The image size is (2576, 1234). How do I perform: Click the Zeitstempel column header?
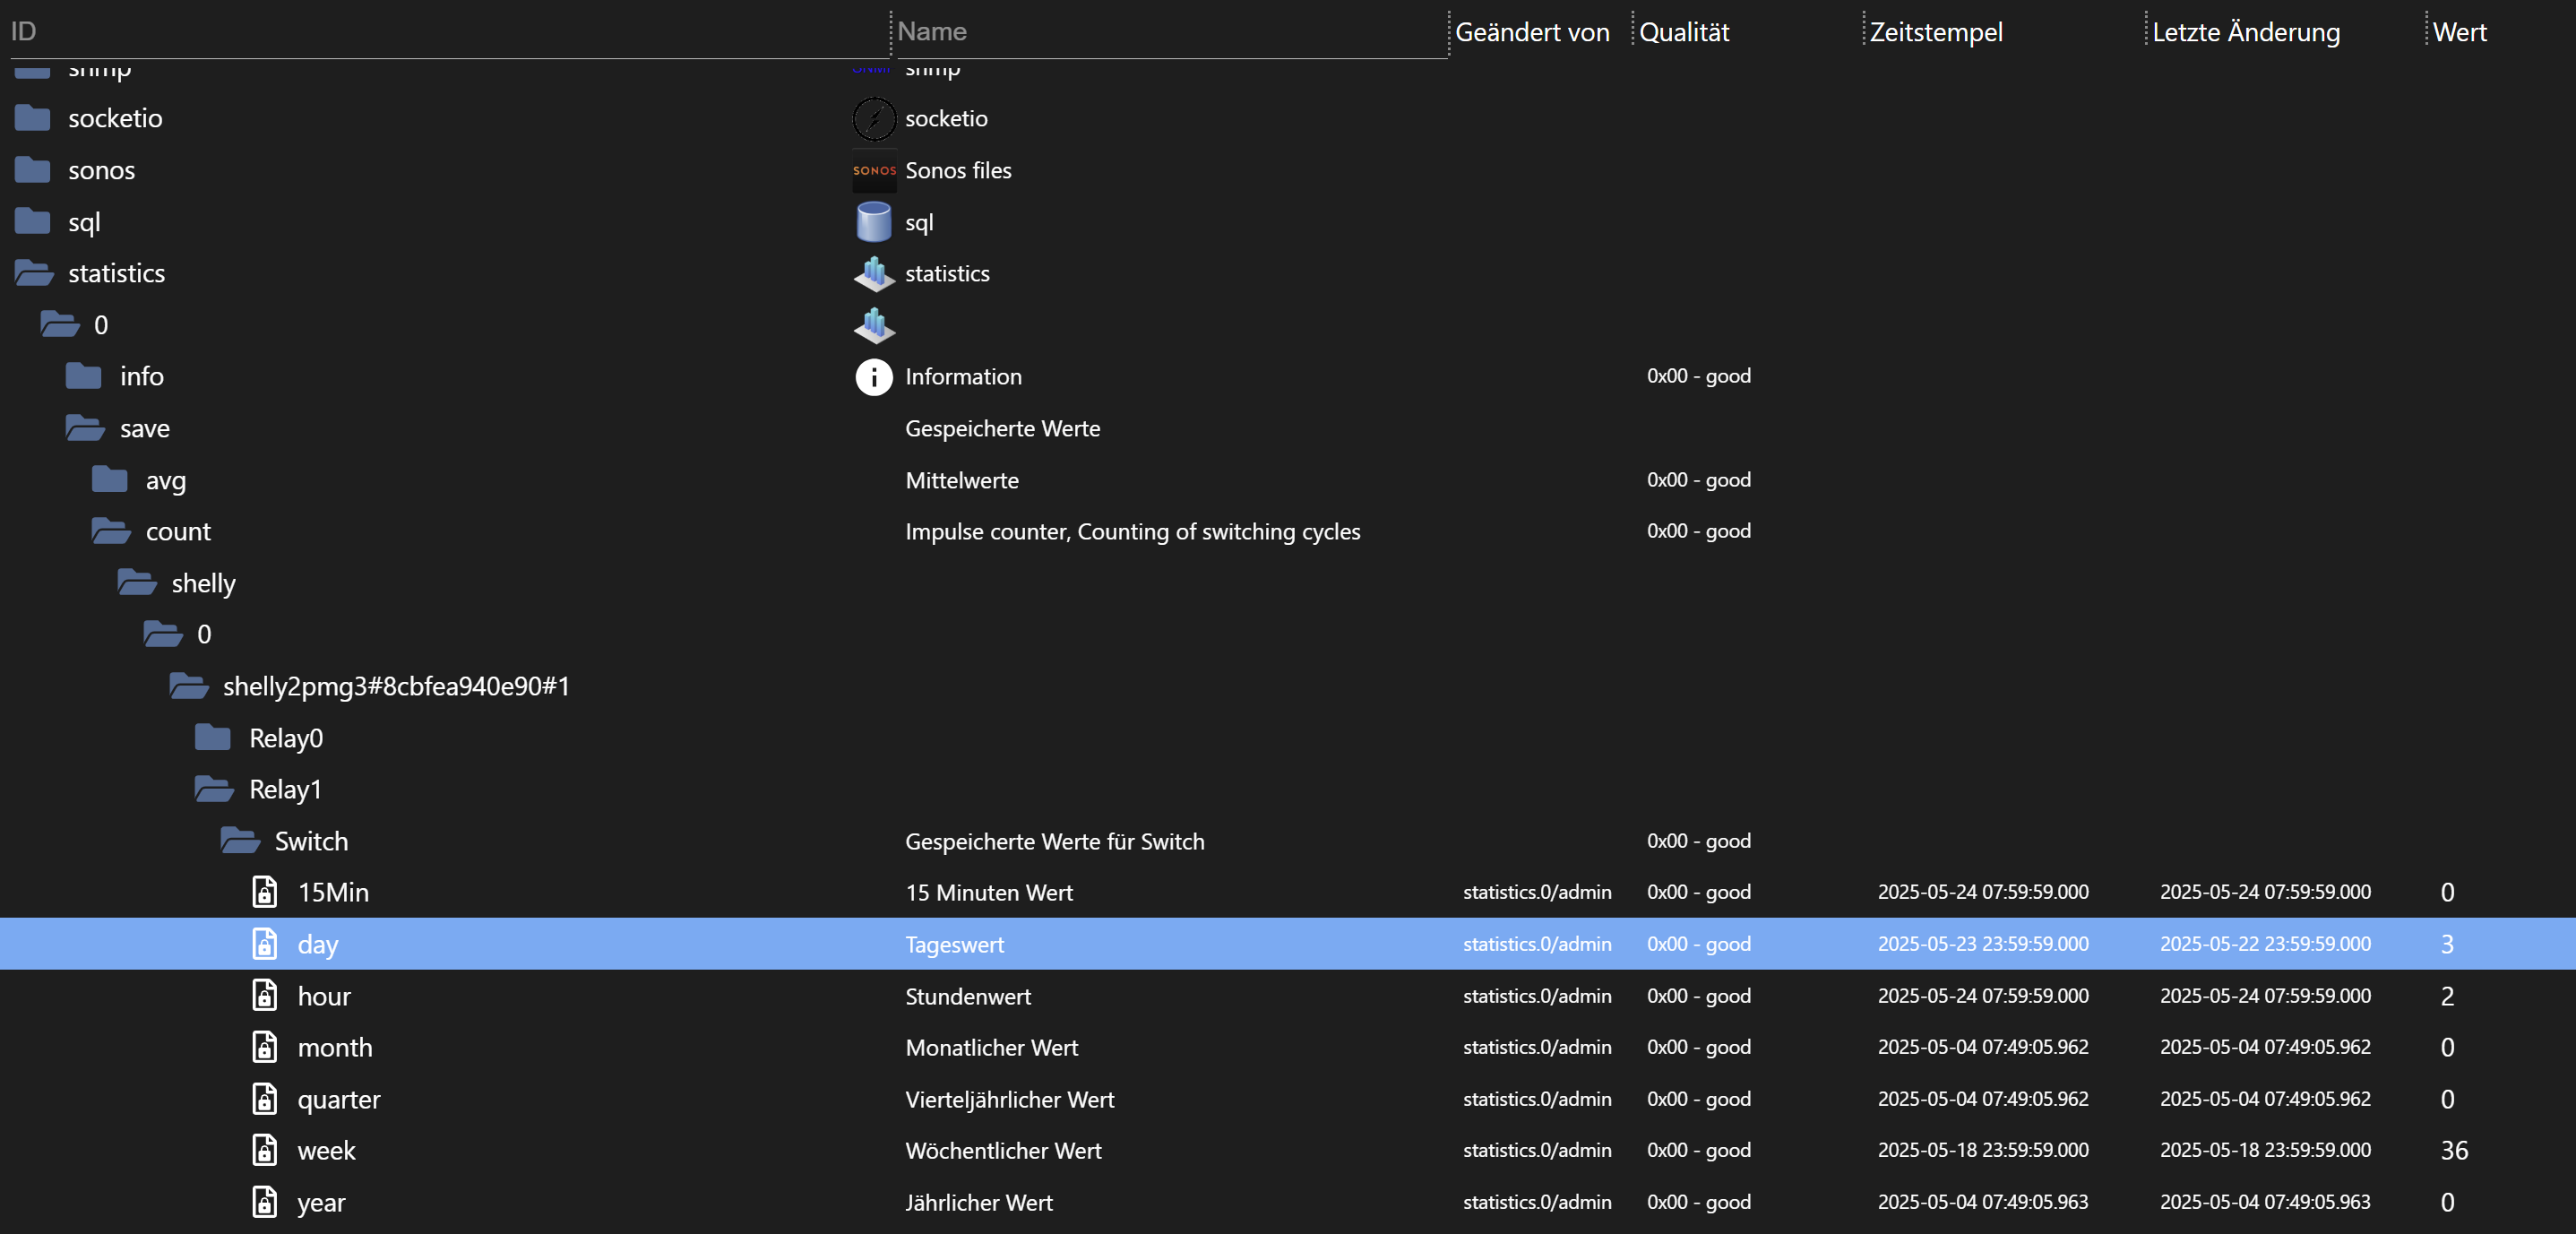click(x=1935, y=32)
